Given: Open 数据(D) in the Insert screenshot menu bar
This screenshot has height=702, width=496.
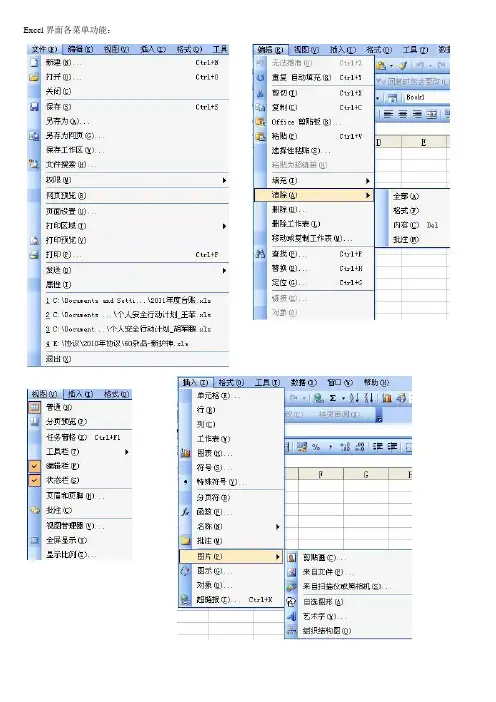Looking at the screenshot, I should 304,383.
